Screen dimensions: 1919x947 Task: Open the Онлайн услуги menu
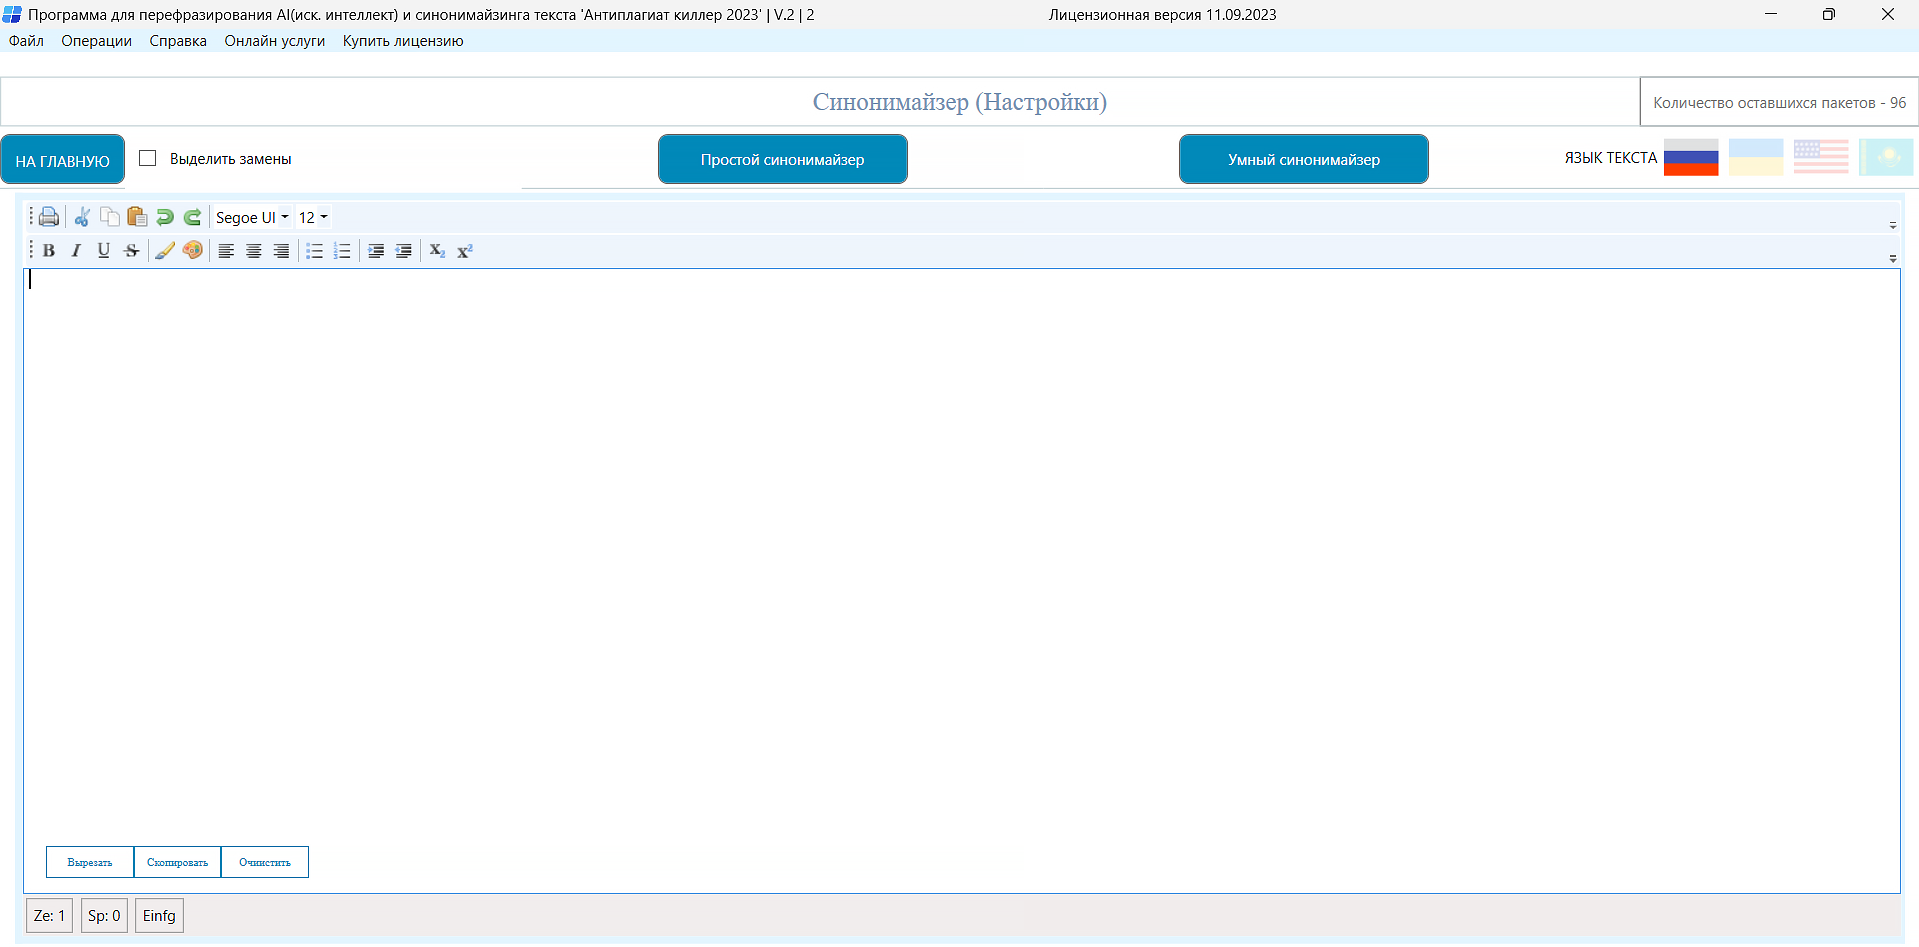click(275, 41)
